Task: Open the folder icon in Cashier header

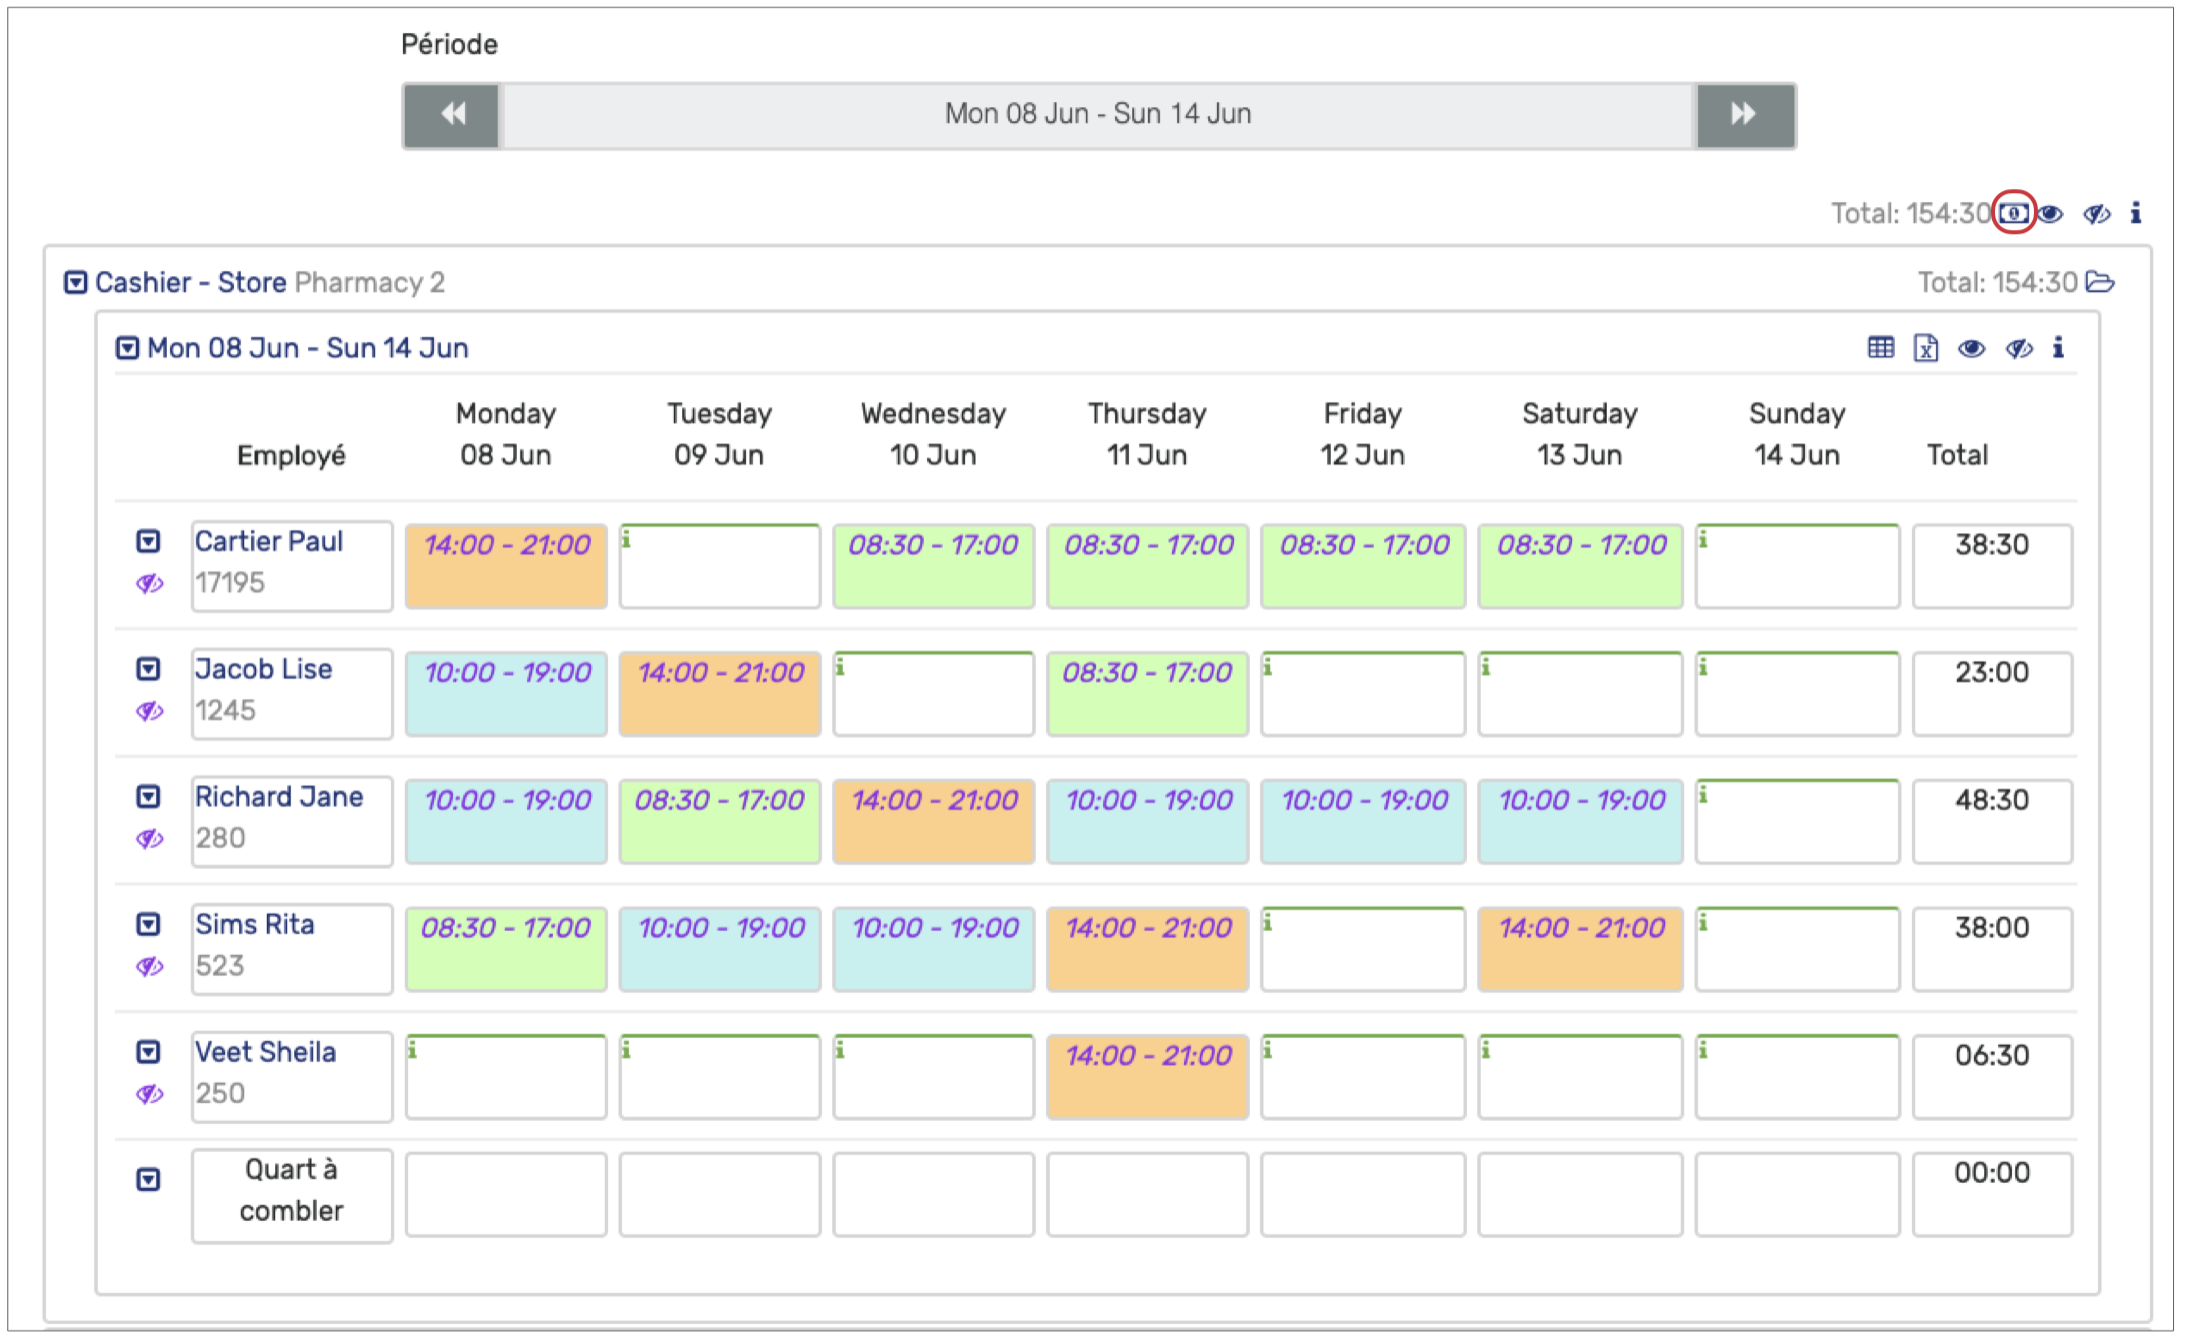Action: 2100,283
